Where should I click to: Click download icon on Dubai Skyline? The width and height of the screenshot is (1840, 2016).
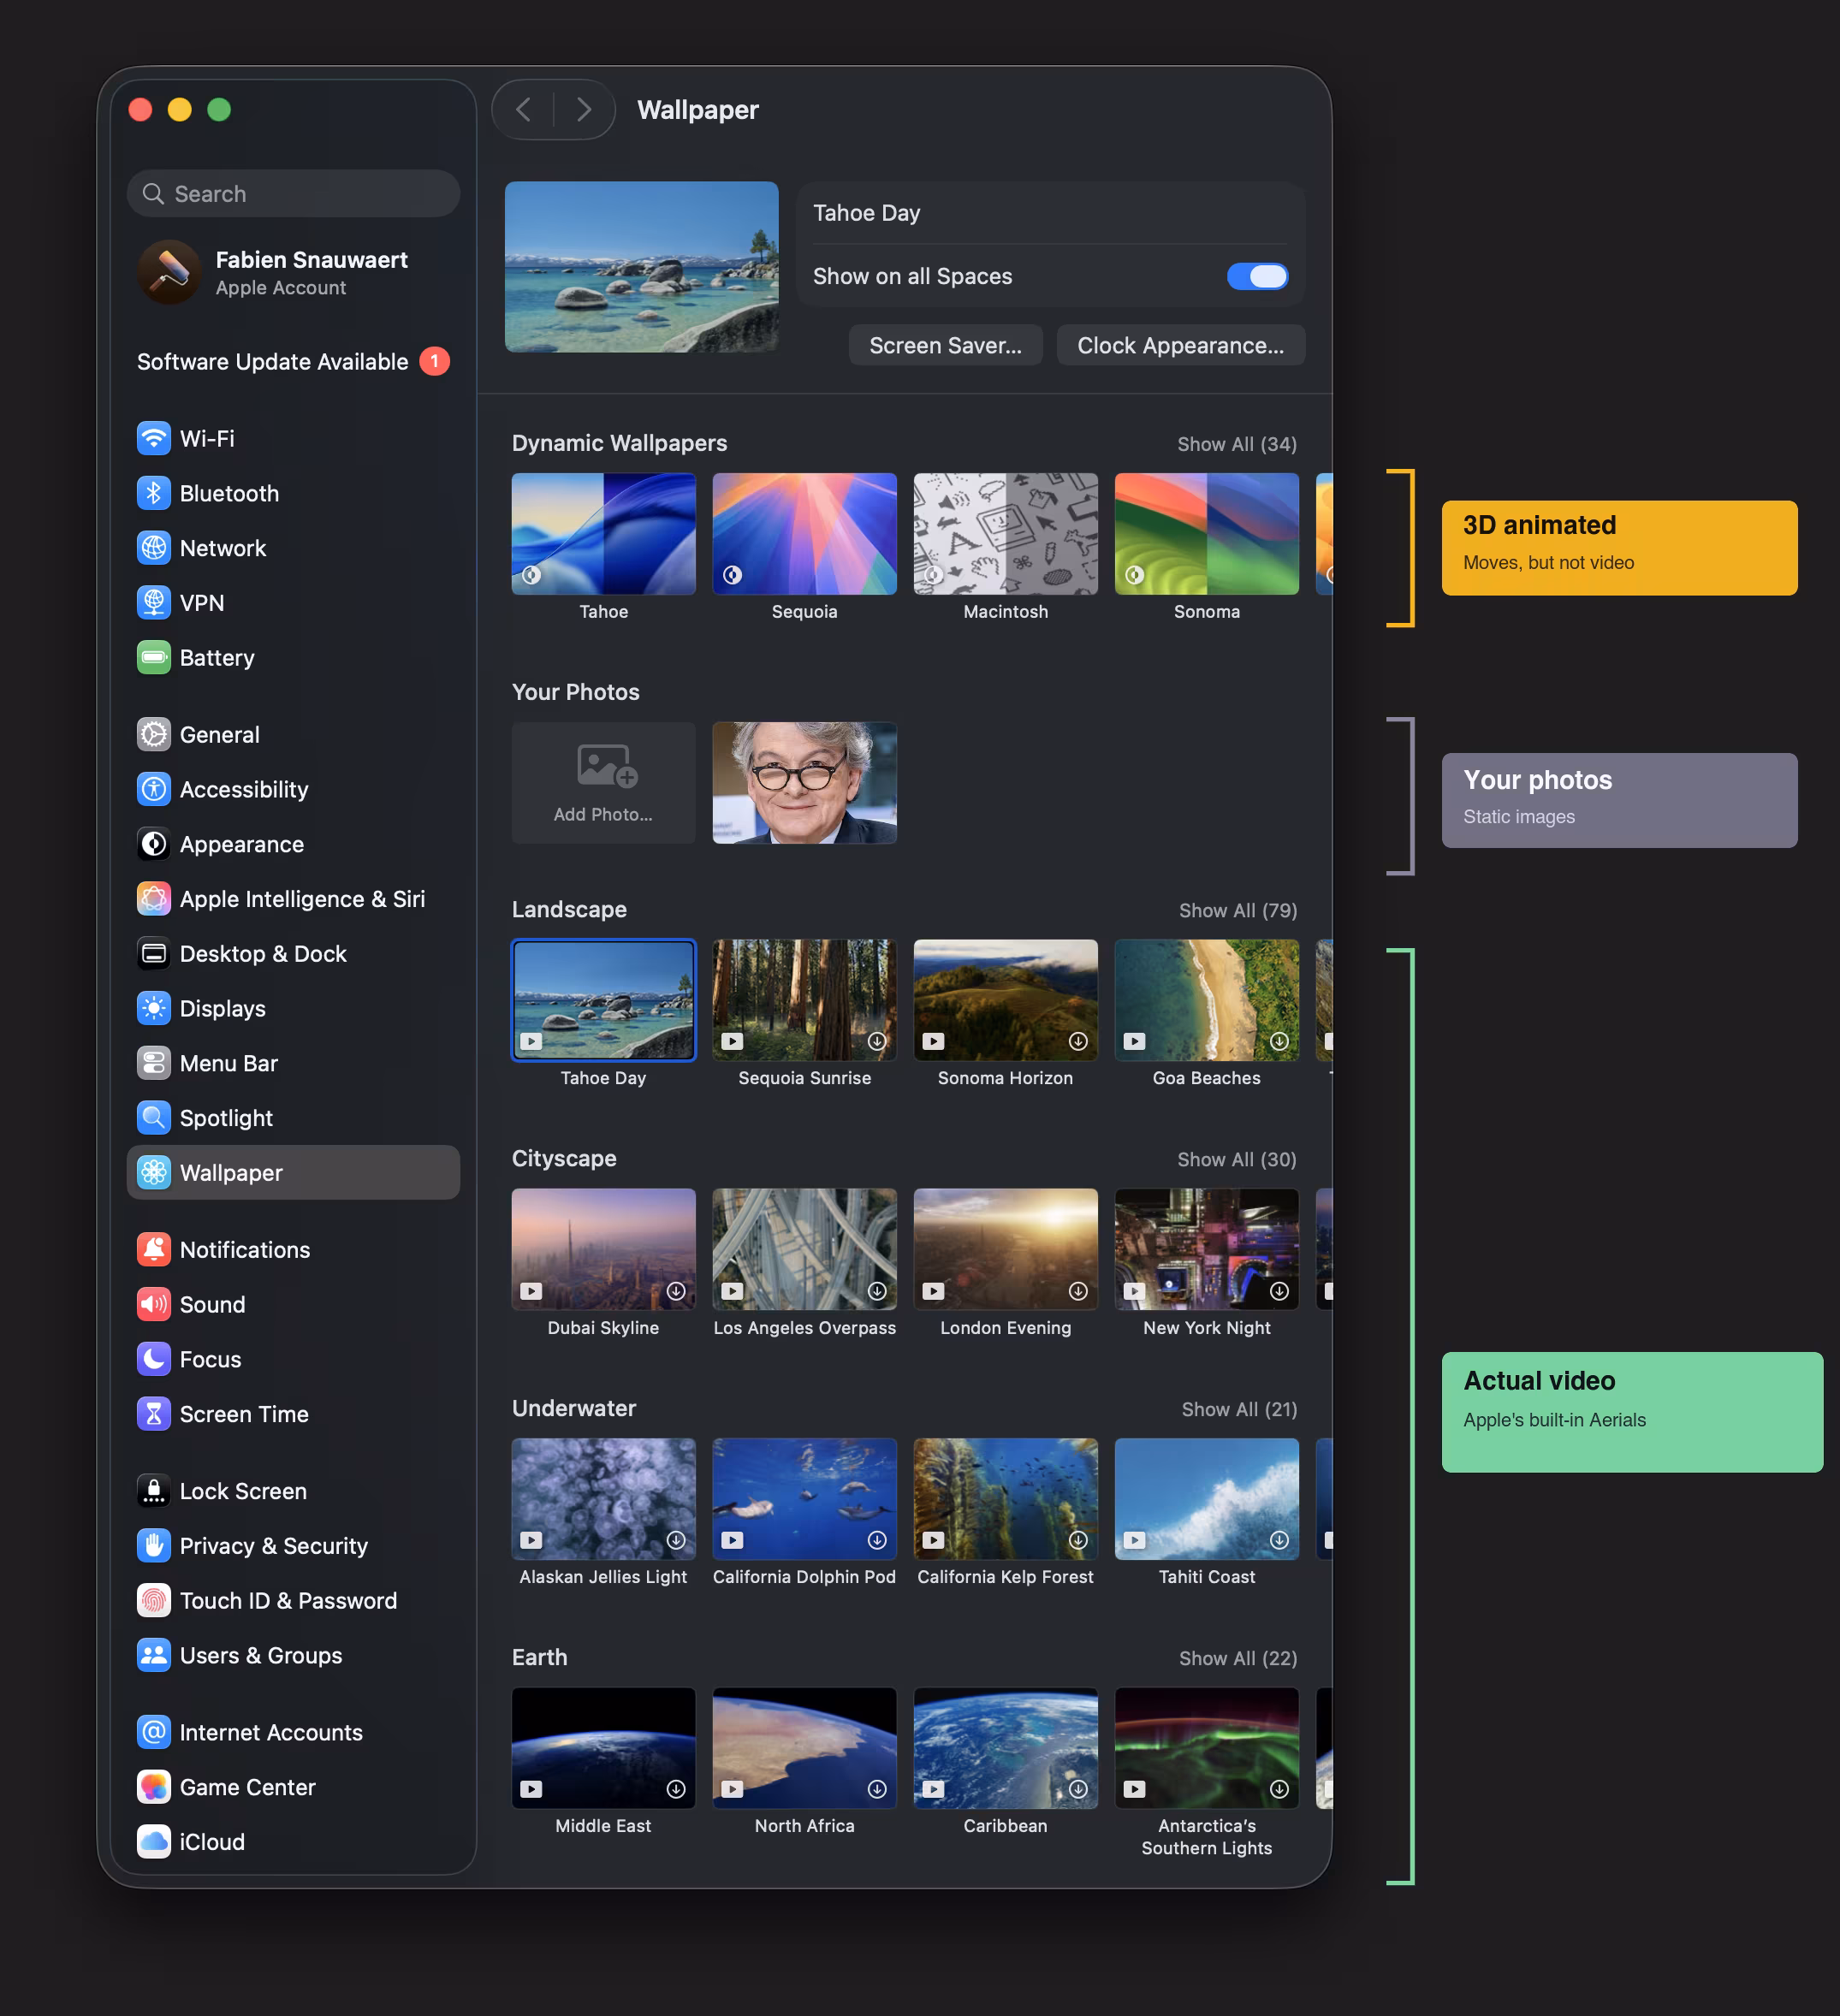point(676,1292)
